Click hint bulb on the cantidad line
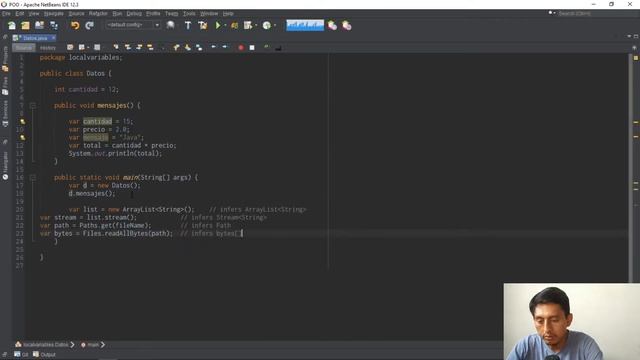 tap(22, 122)
